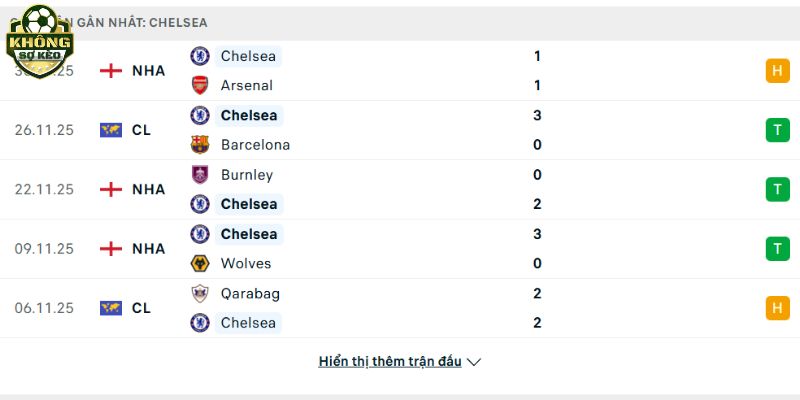The image size is (800, 400).
Task: Open the CL league label dated 06.11.25
Action: (141, 308)
